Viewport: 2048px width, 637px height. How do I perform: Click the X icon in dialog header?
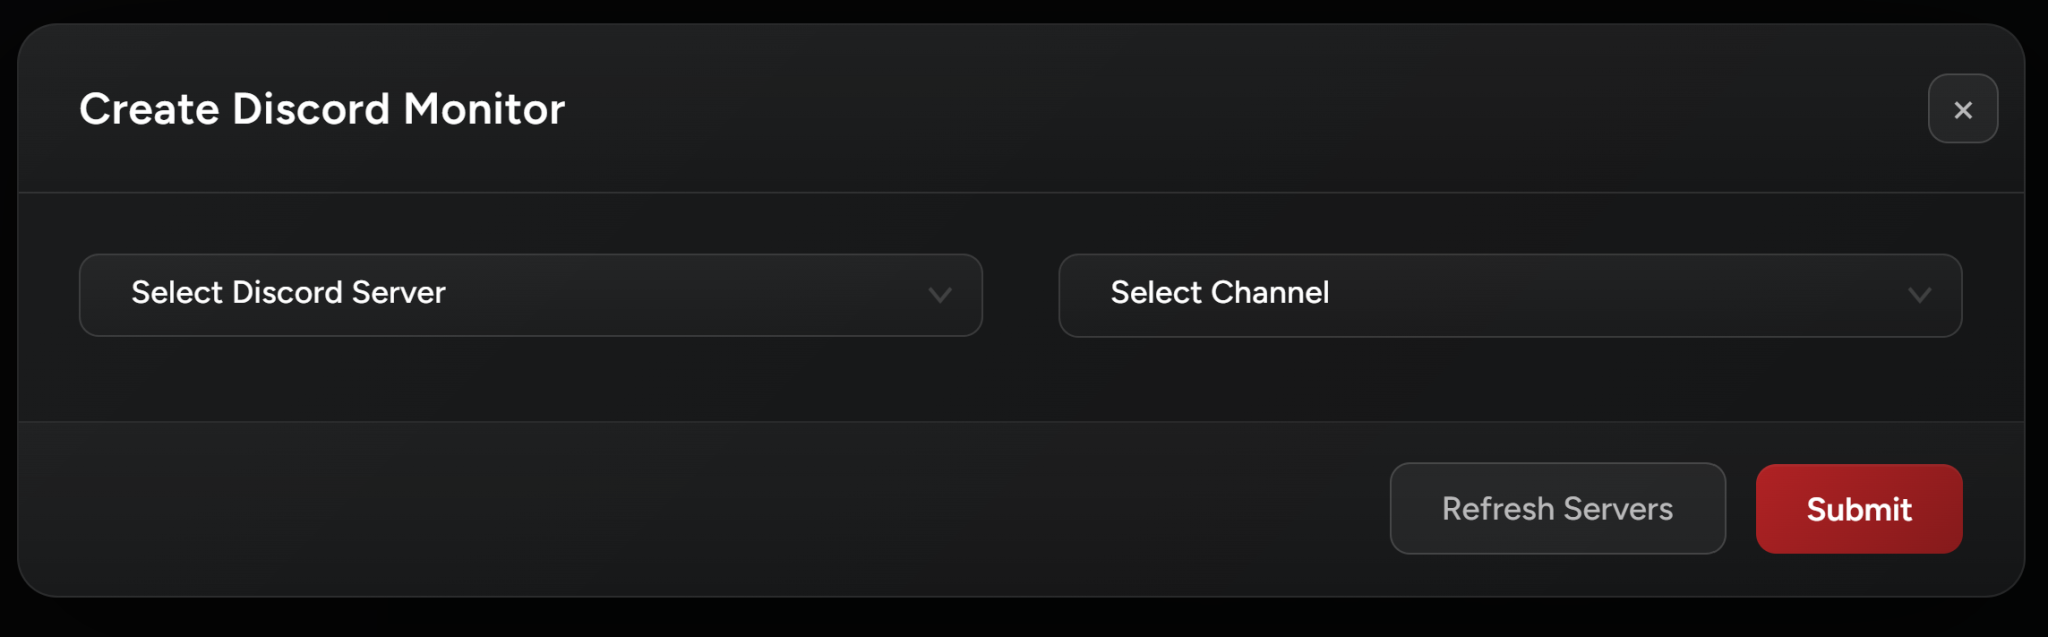pos(1962,109)
